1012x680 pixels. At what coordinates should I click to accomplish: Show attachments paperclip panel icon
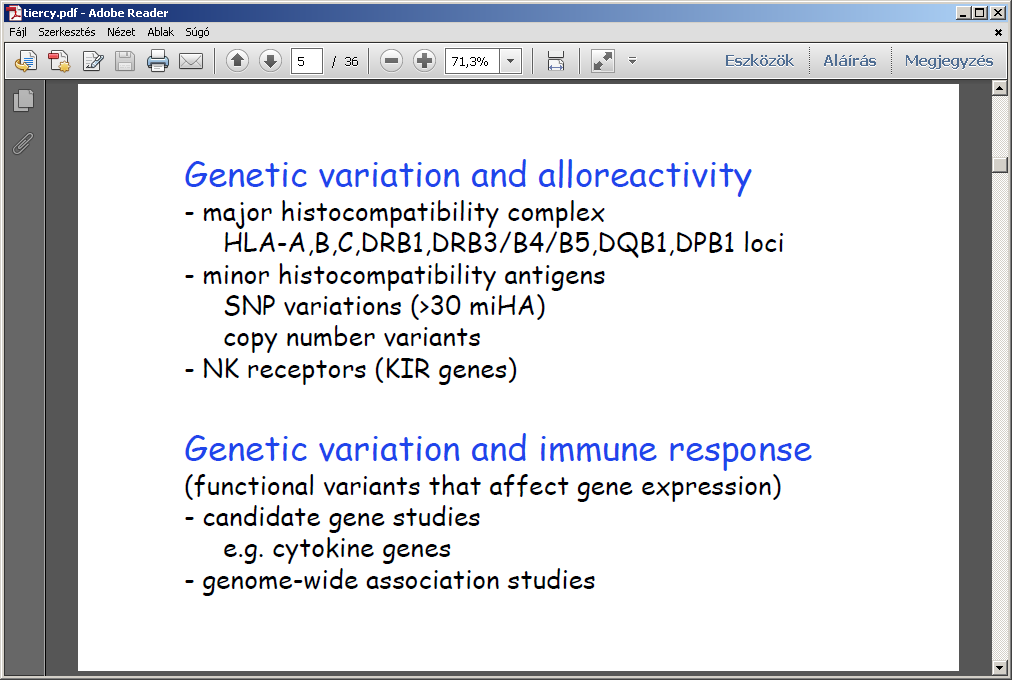[23, 143]
